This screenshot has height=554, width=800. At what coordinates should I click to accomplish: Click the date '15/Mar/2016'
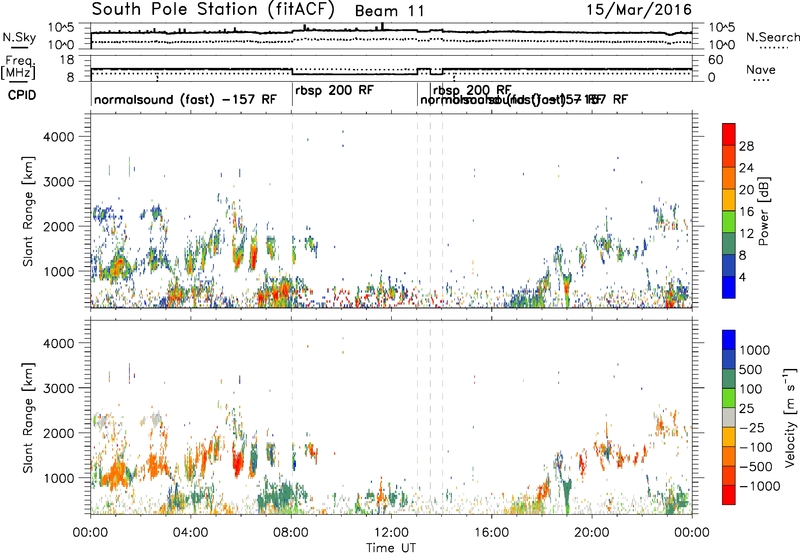pyautogui.click(x=639, y=9)
